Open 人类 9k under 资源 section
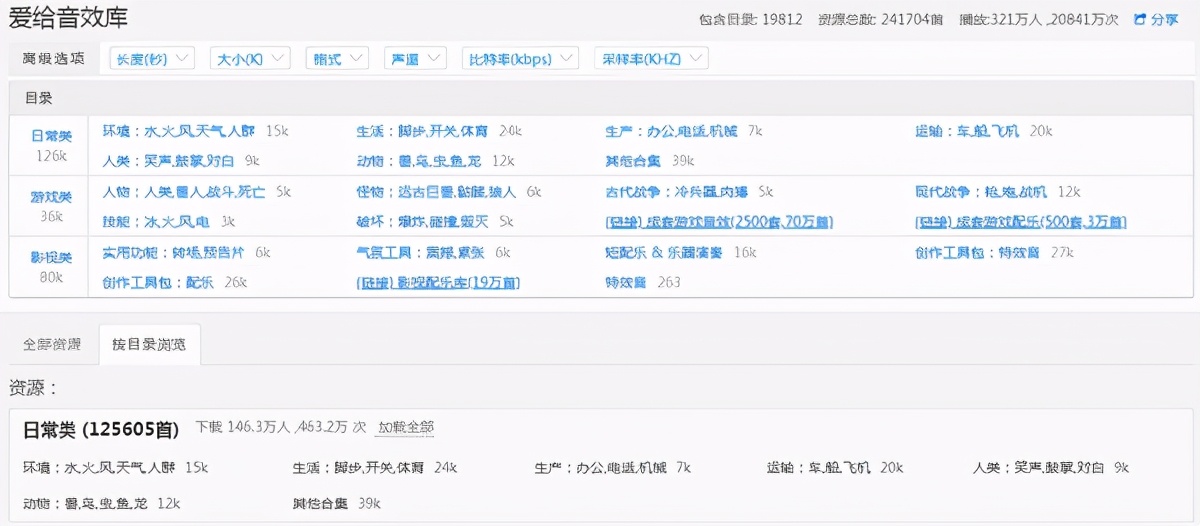 click(x=1039, y=467)
